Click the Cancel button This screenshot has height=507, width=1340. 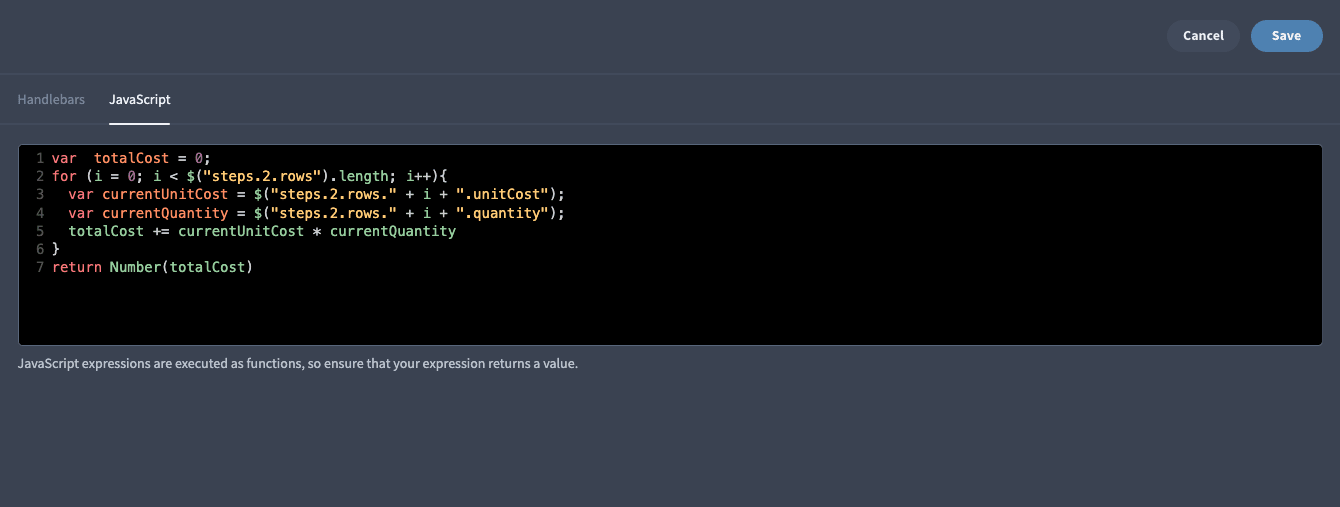coord(1203,36)
